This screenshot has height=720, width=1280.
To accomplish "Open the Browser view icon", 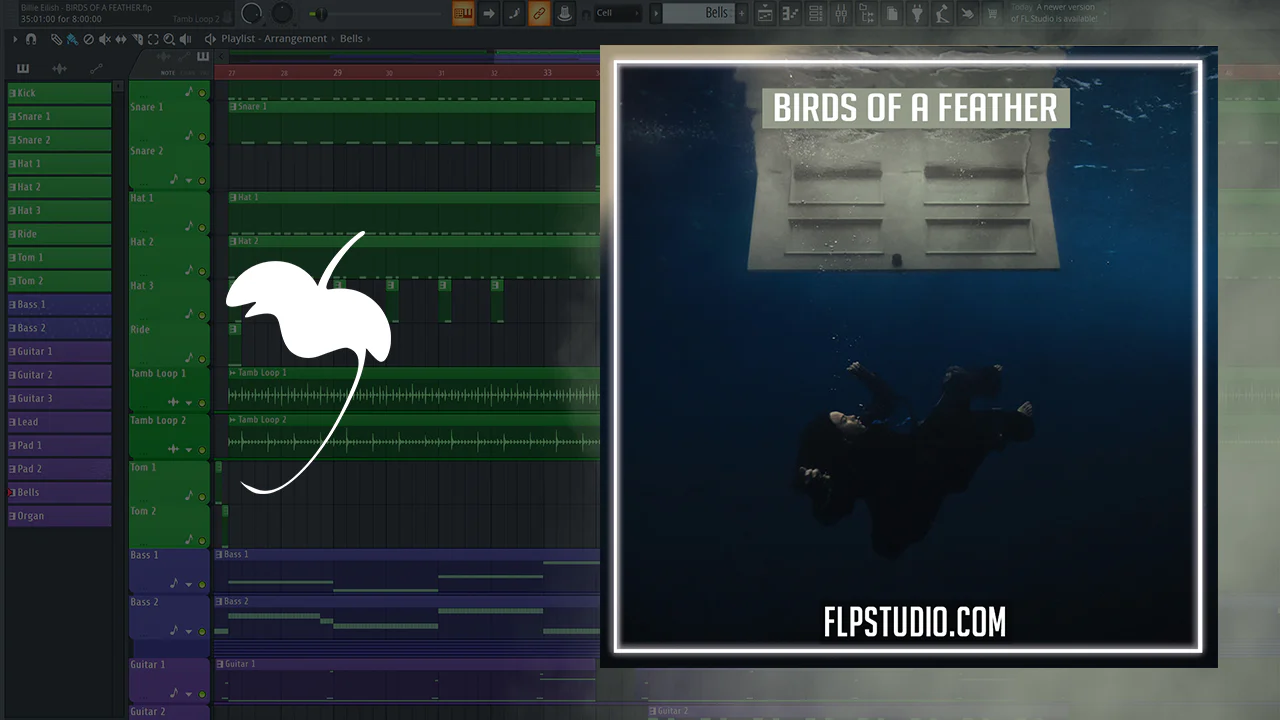I will tap(867, 13).
